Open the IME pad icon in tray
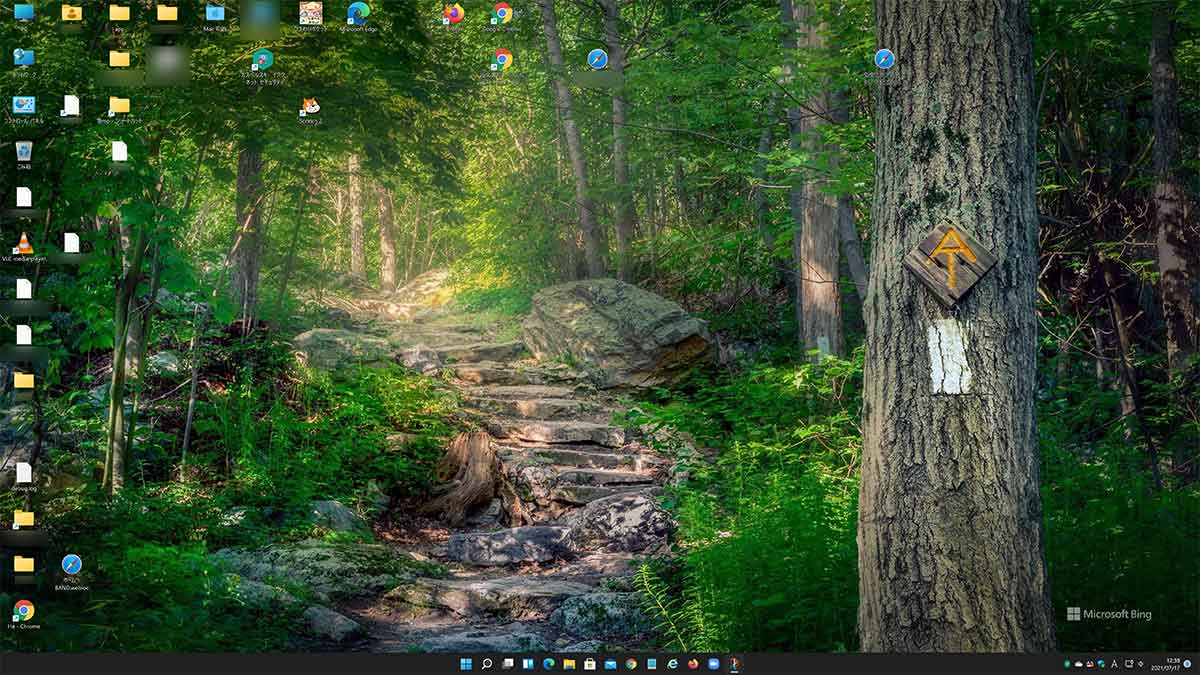The width and height of the screenshot is (1200, 675). pyautogui.click(x=1128, y=664)
